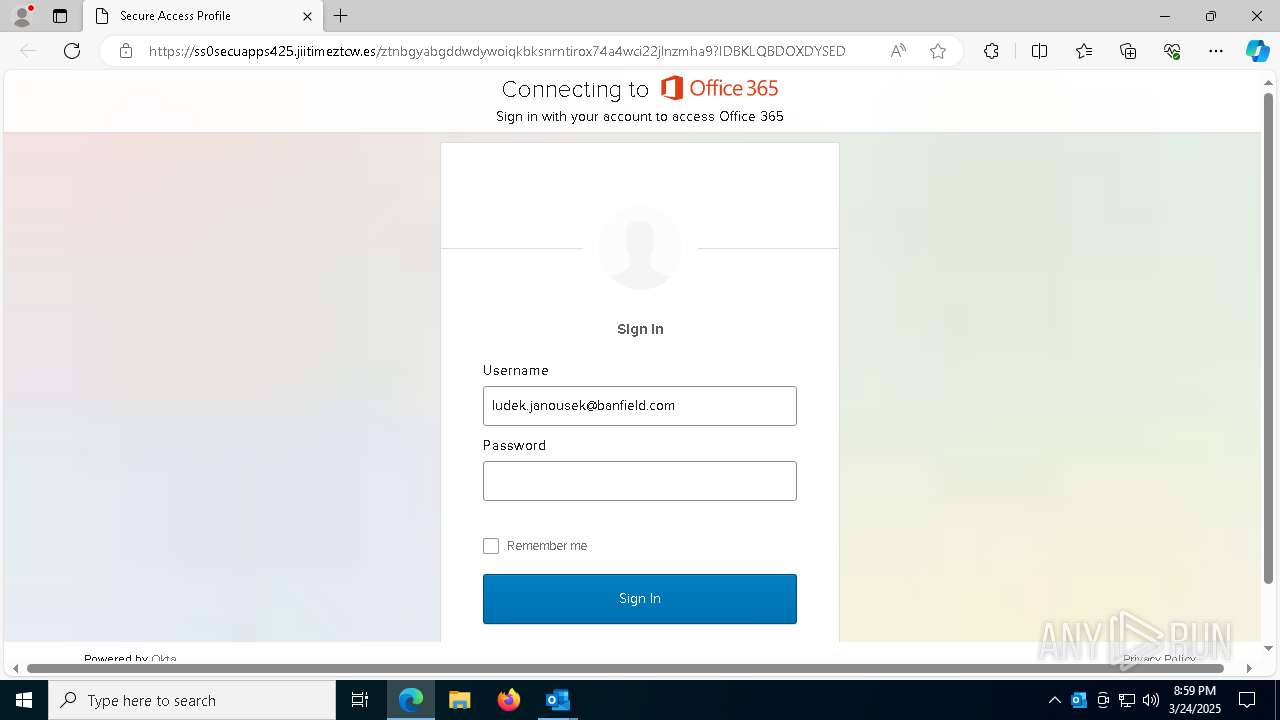The image size is (1280, 720).
Task: Click the scroll left arrow
Action: pyautogui.click(x=14, y=668)
